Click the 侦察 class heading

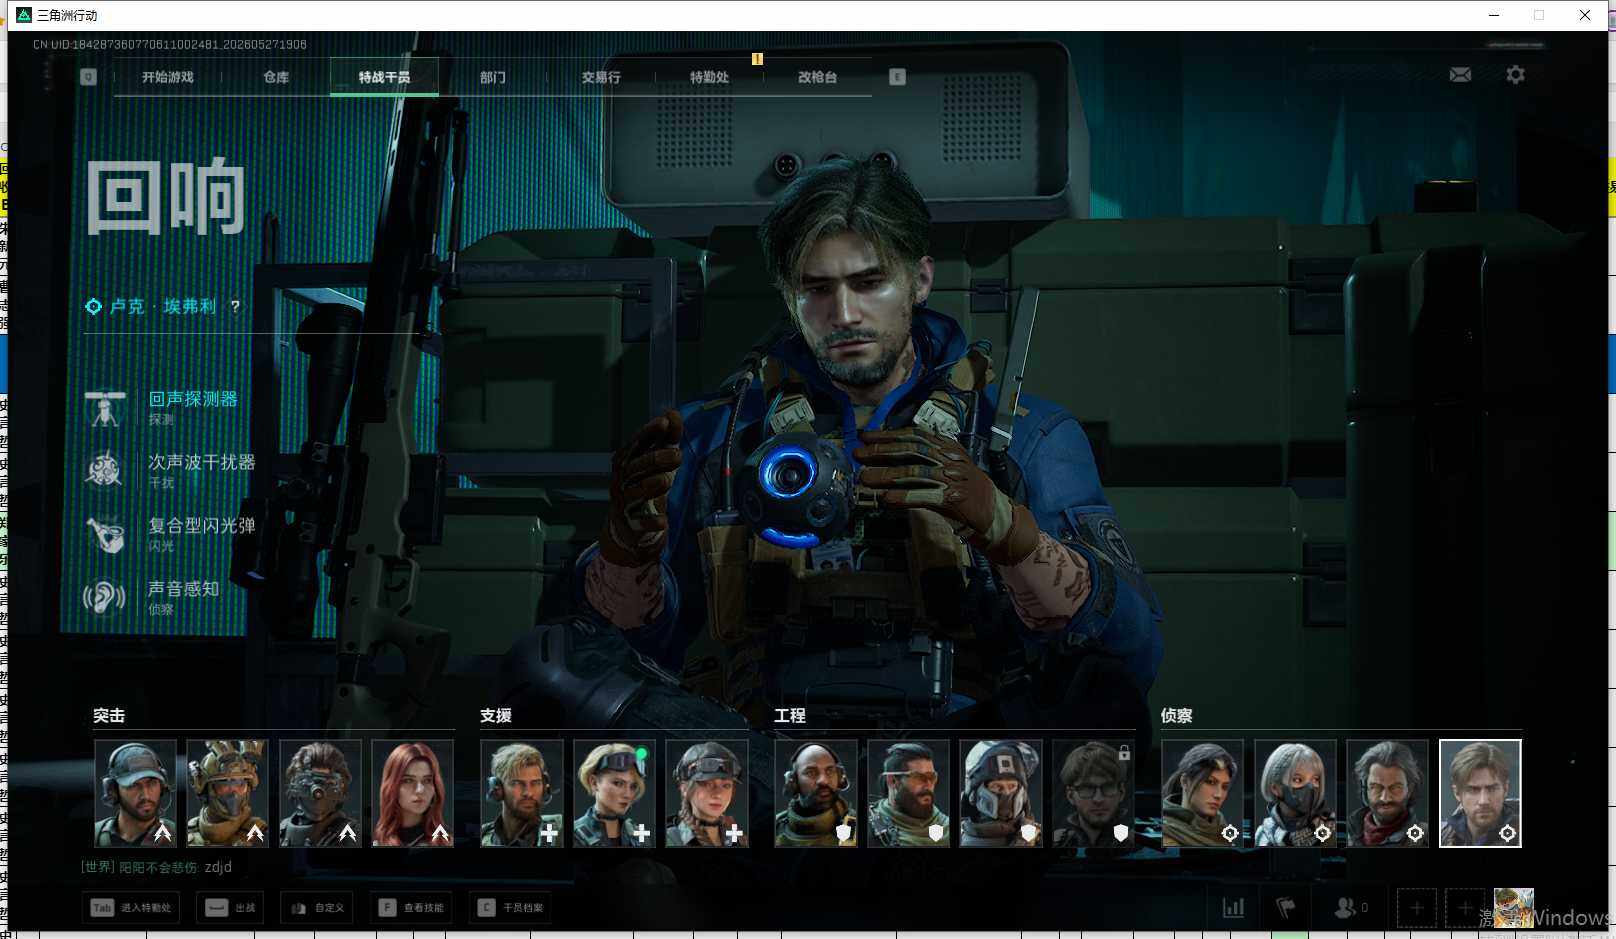(1177, 716)
